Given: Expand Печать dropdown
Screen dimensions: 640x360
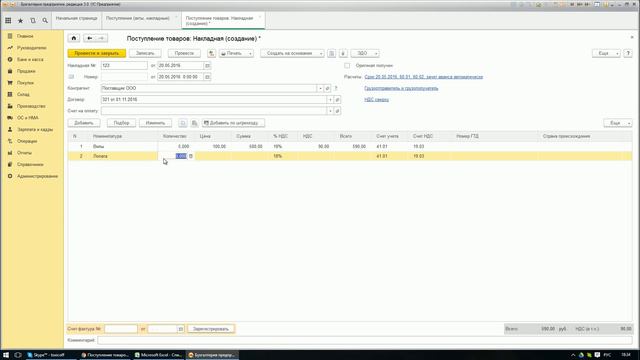Looking at the screenshot, I should (x=250, y=53).
